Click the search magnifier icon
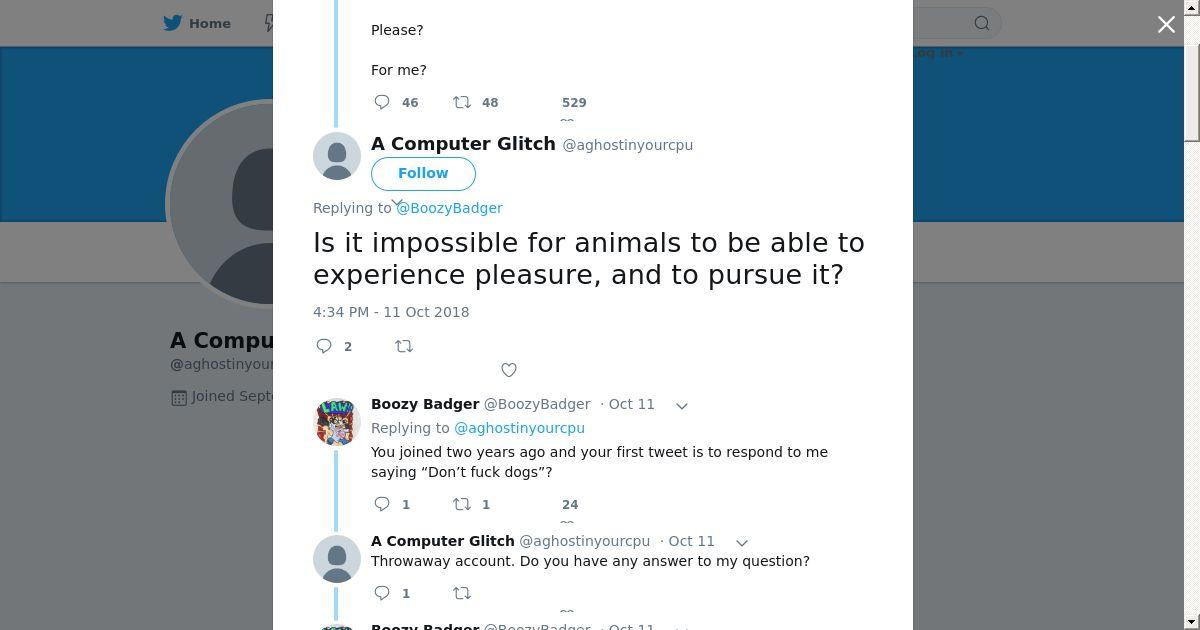Viewport: 1200px width, 630px height. pyautogui.click(x=982, y=23)
